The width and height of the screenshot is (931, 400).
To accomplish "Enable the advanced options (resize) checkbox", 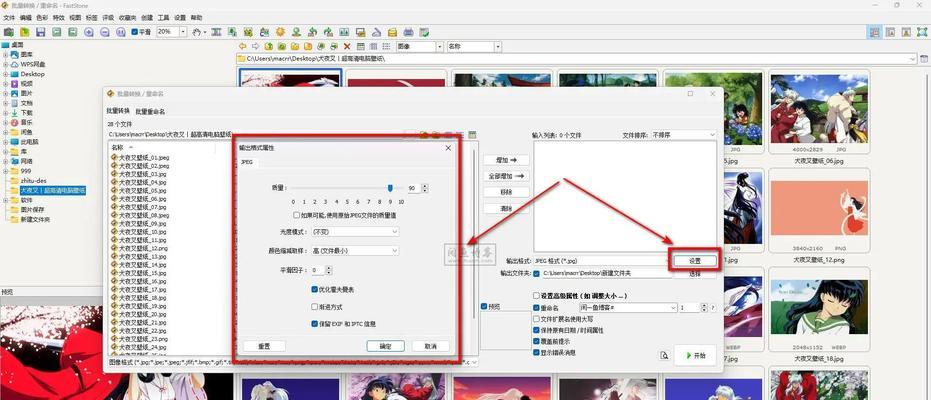I will (x=537, y=296).
